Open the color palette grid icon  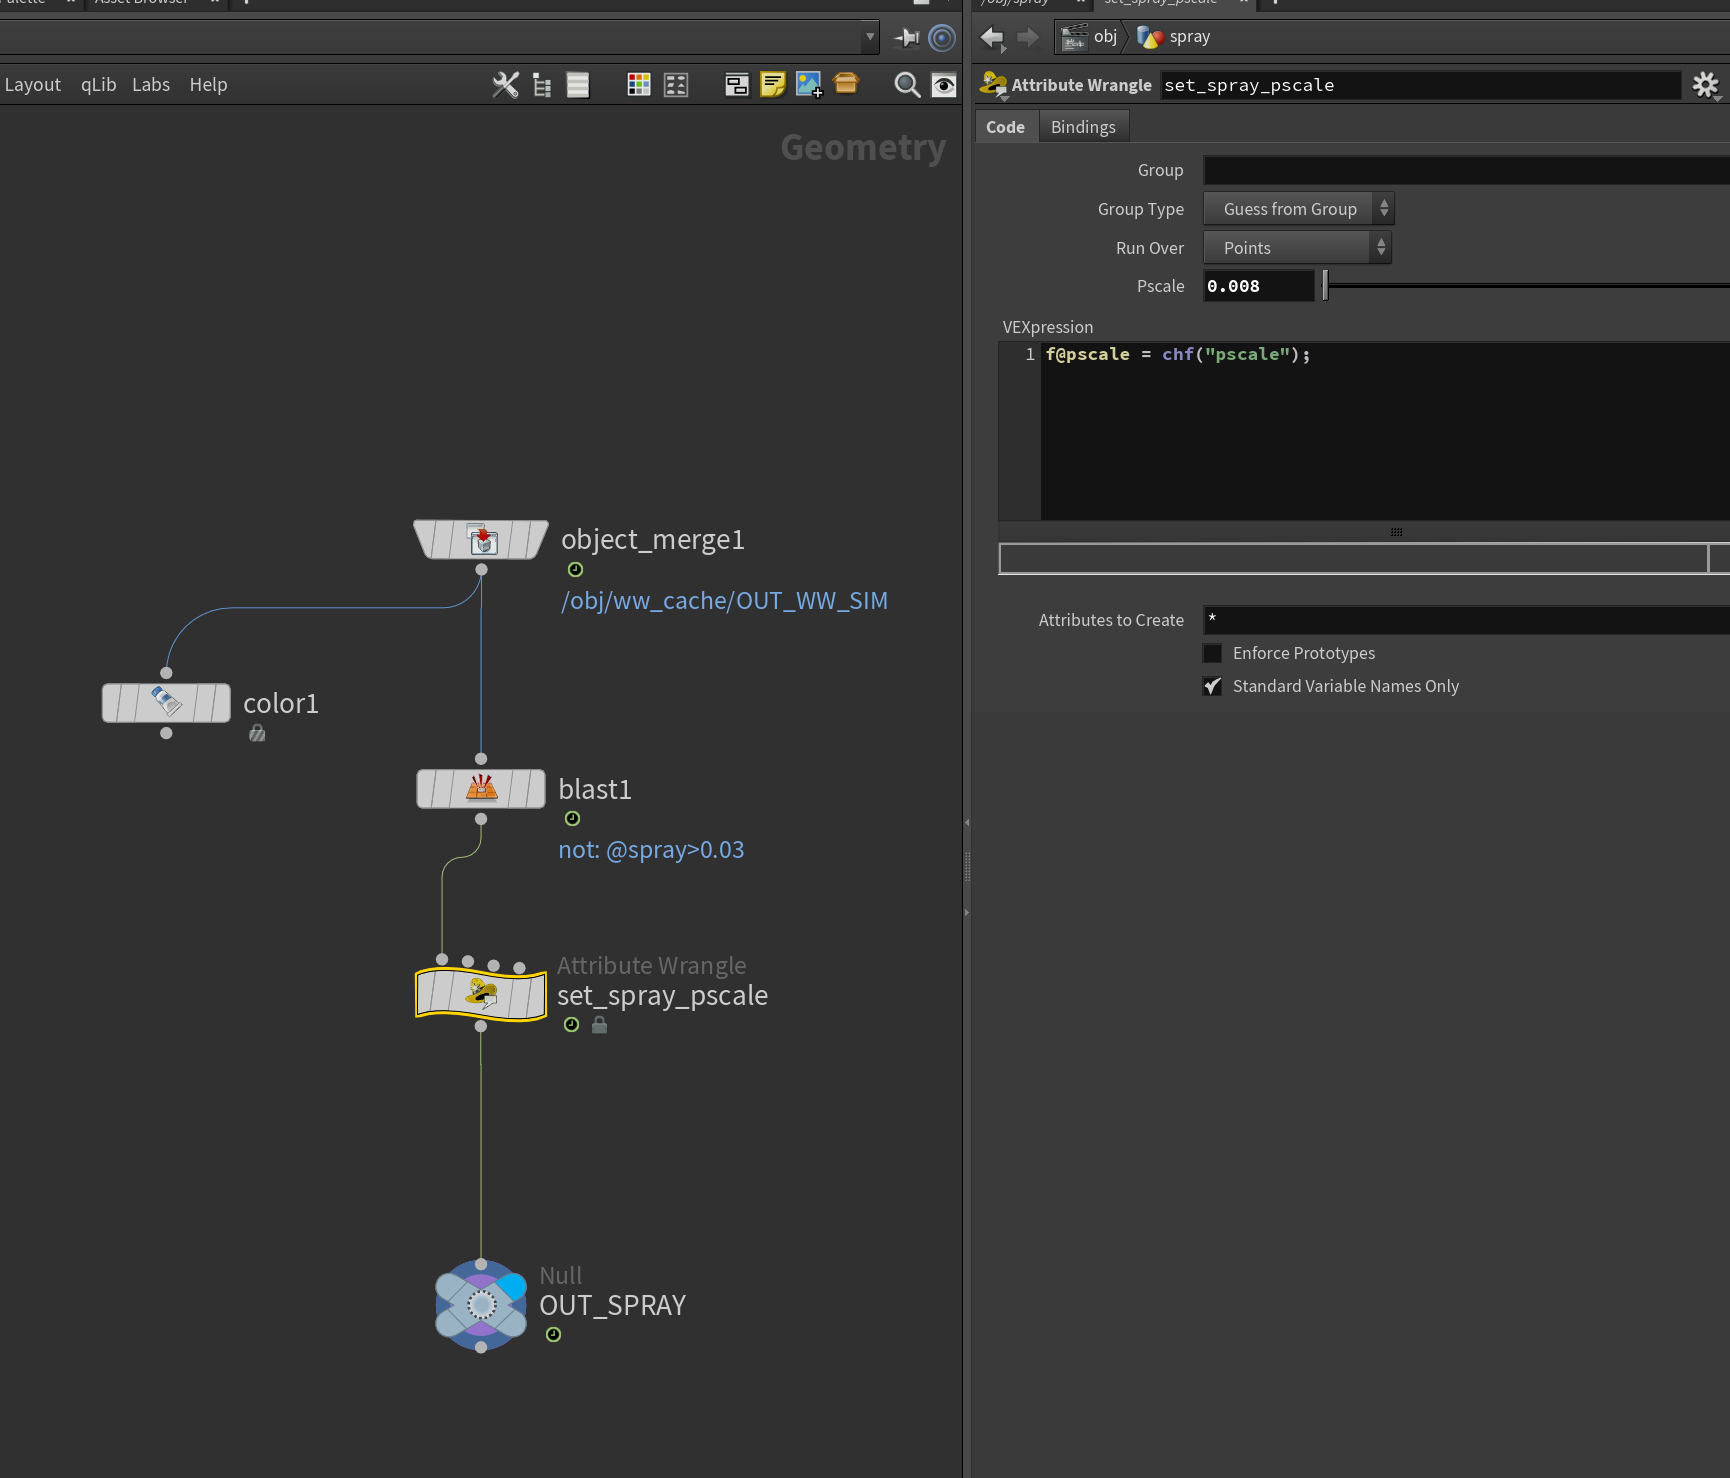[639, 85]
